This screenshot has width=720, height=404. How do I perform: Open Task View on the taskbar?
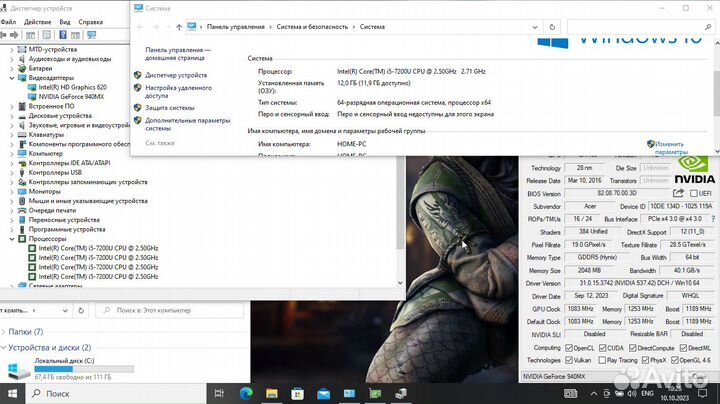(x=219, y=393)
